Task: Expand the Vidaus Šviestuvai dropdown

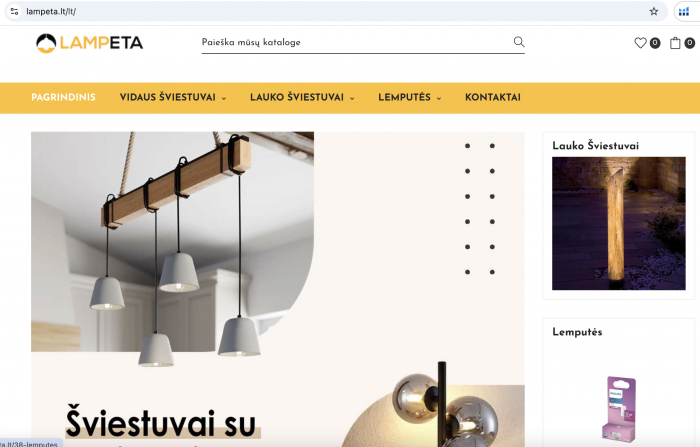Action: click(x=173, y=97)
